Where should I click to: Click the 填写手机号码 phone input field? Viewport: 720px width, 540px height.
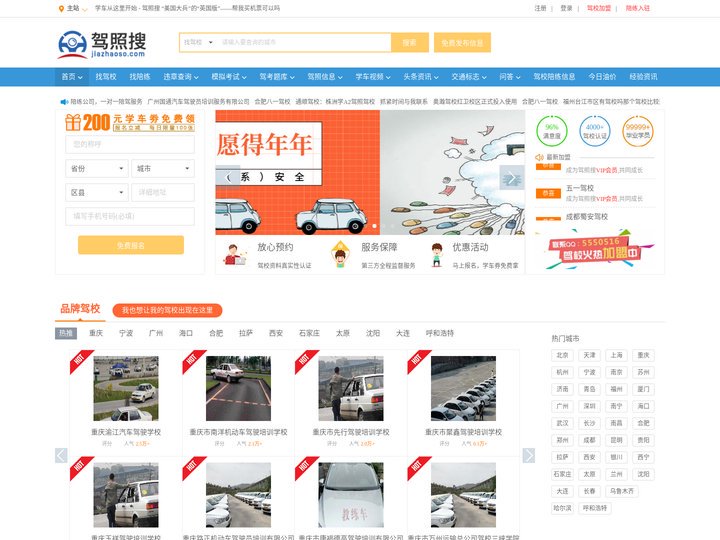tap(130, 216)
